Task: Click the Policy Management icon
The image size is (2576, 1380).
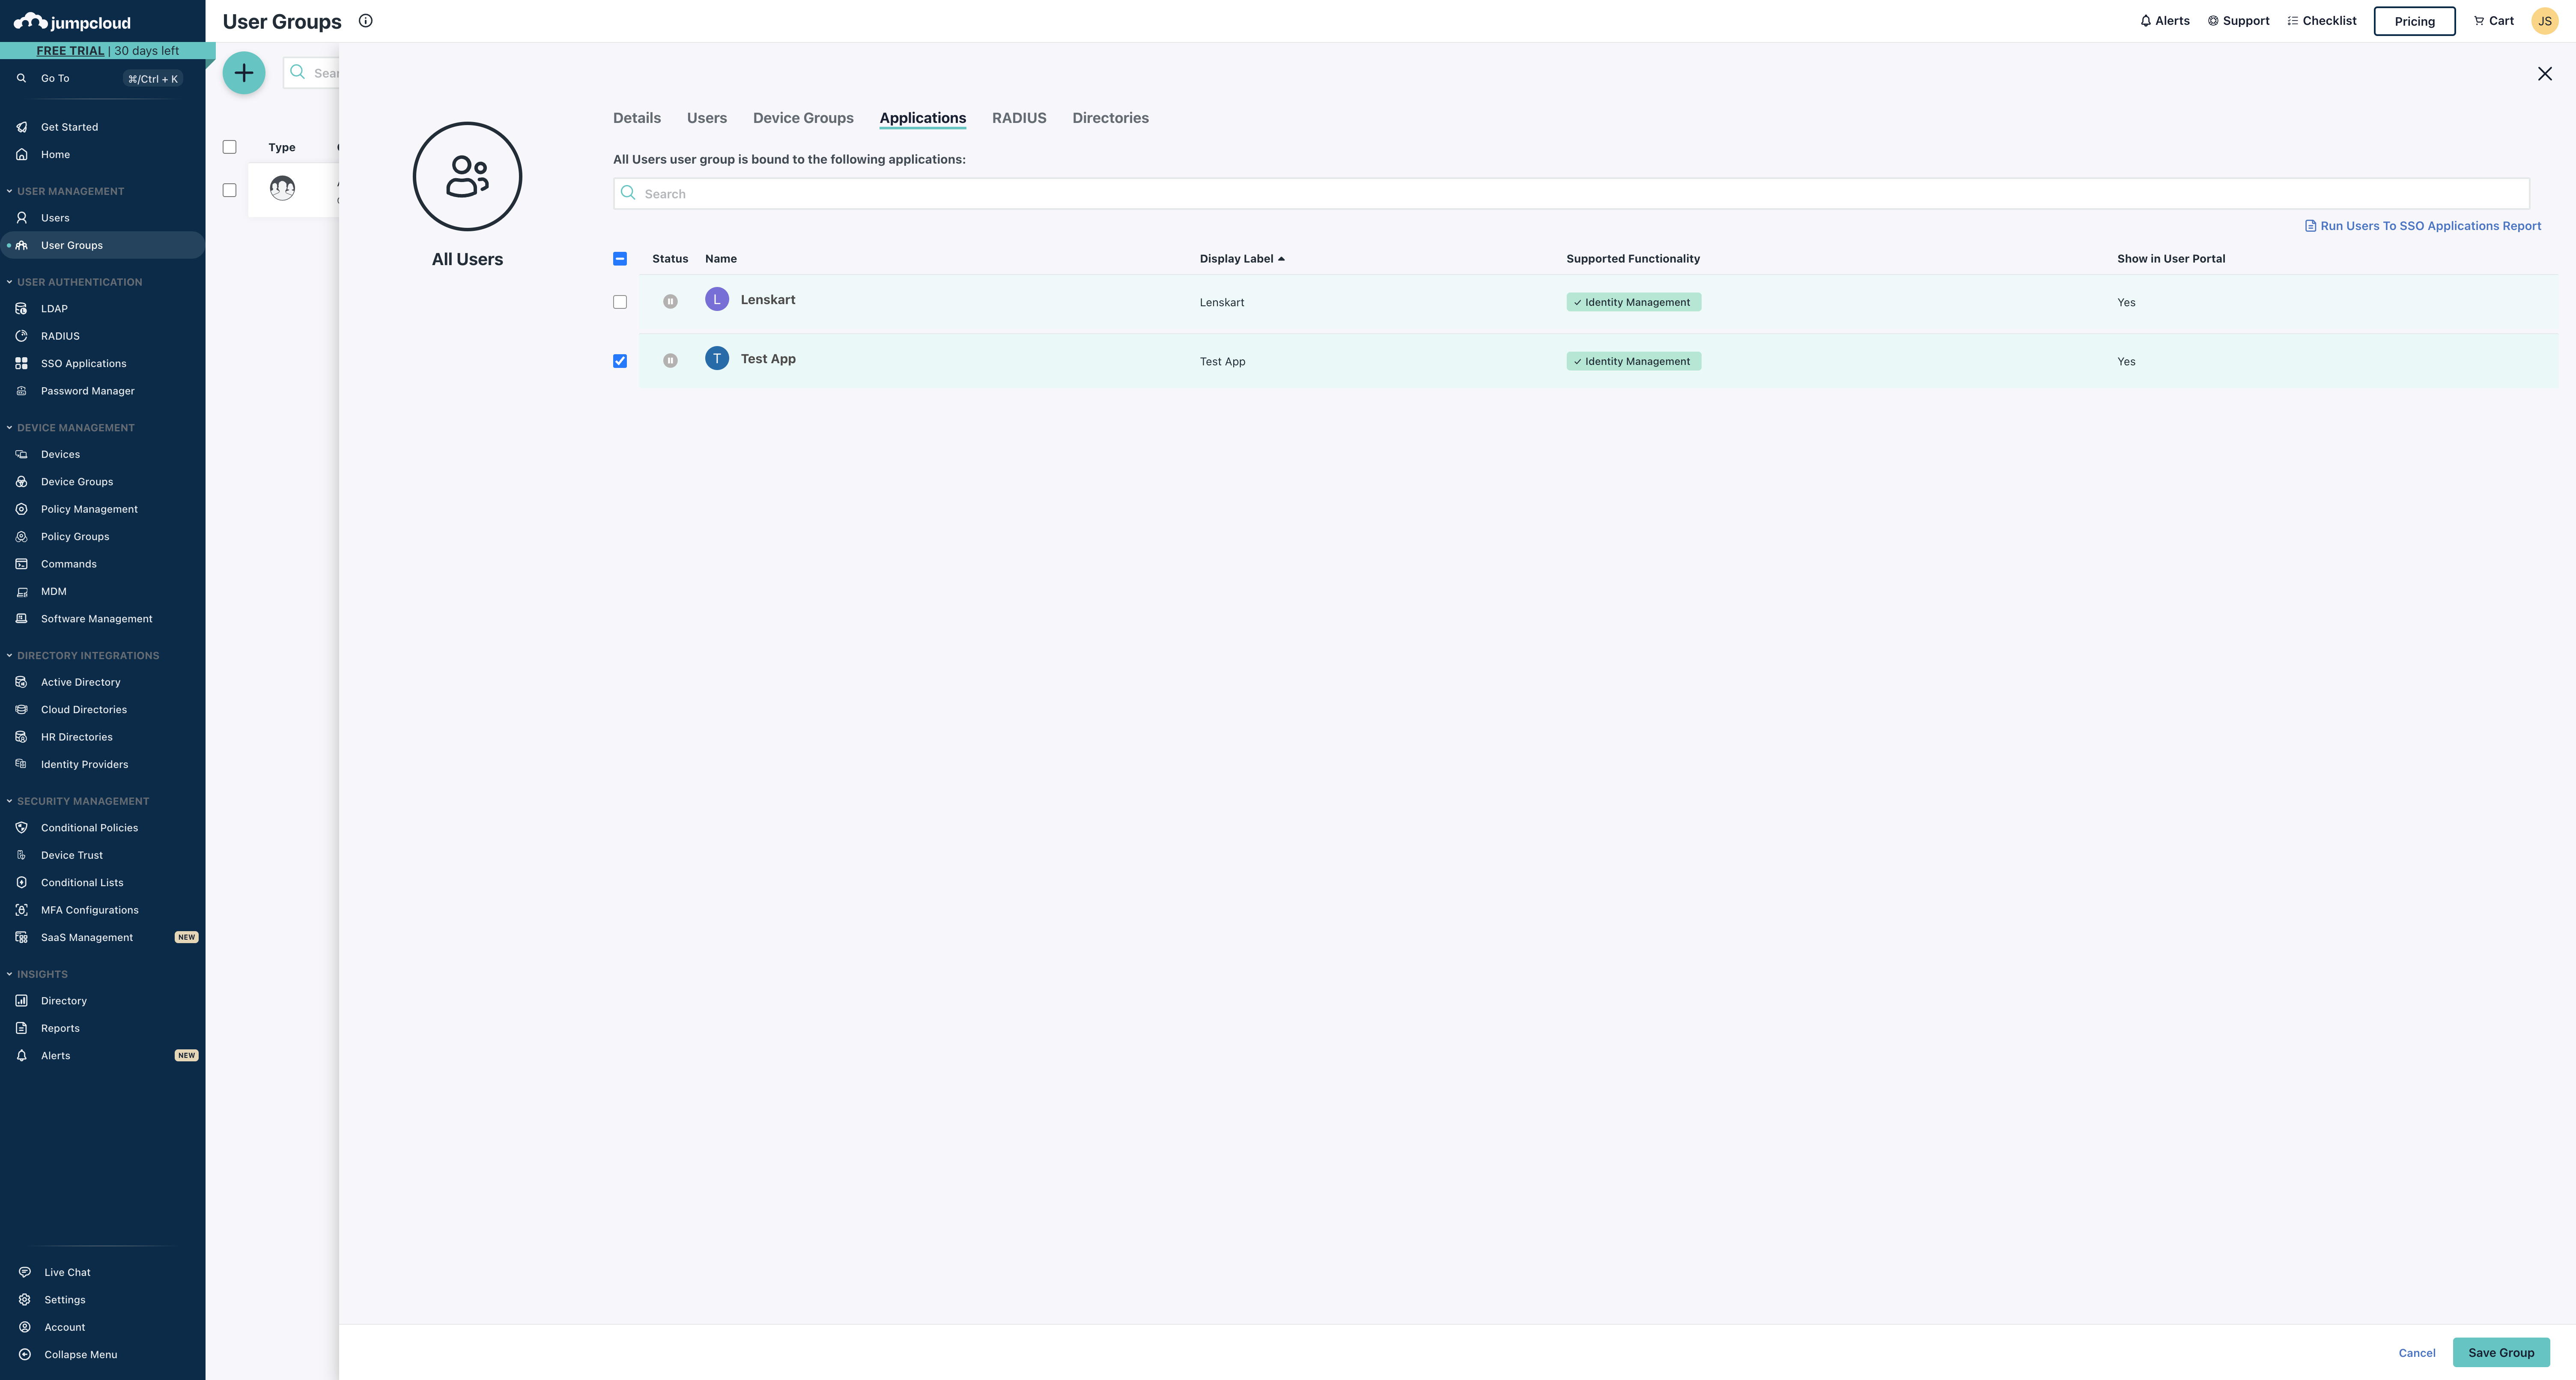Action: (21, 509)
